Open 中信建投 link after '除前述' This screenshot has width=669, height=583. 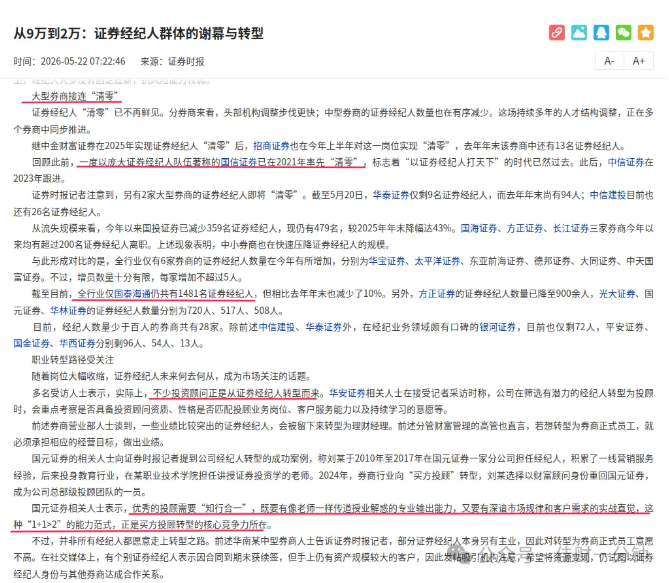click(x=277, y=327)
